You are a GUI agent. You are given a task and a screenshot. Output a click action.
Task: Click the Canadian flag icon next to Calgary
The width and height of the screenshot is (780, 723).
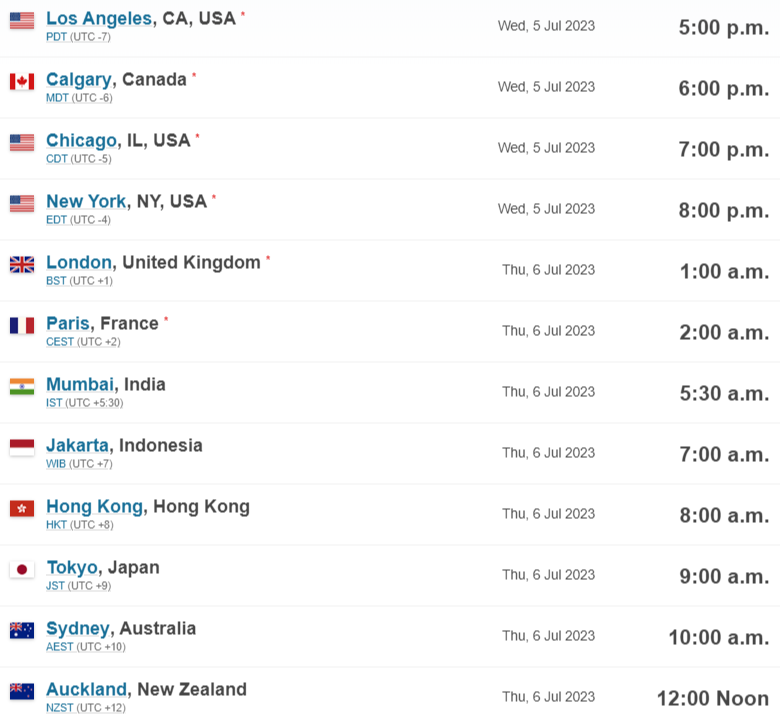point(22,82)
